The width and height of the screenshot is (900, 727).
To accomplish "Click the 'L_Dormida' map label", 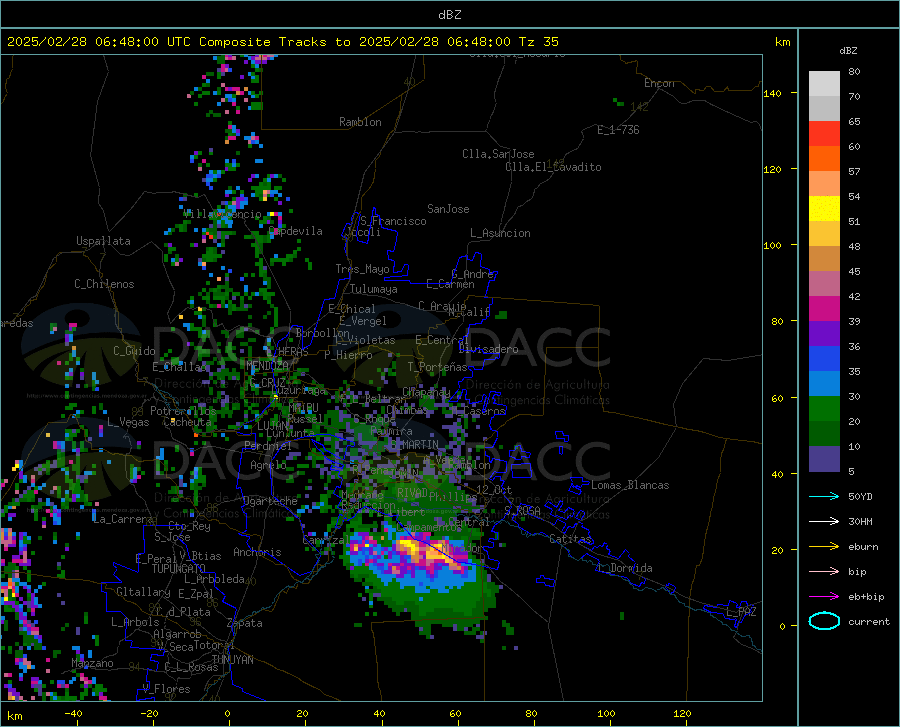I will [x=624, y=568].
